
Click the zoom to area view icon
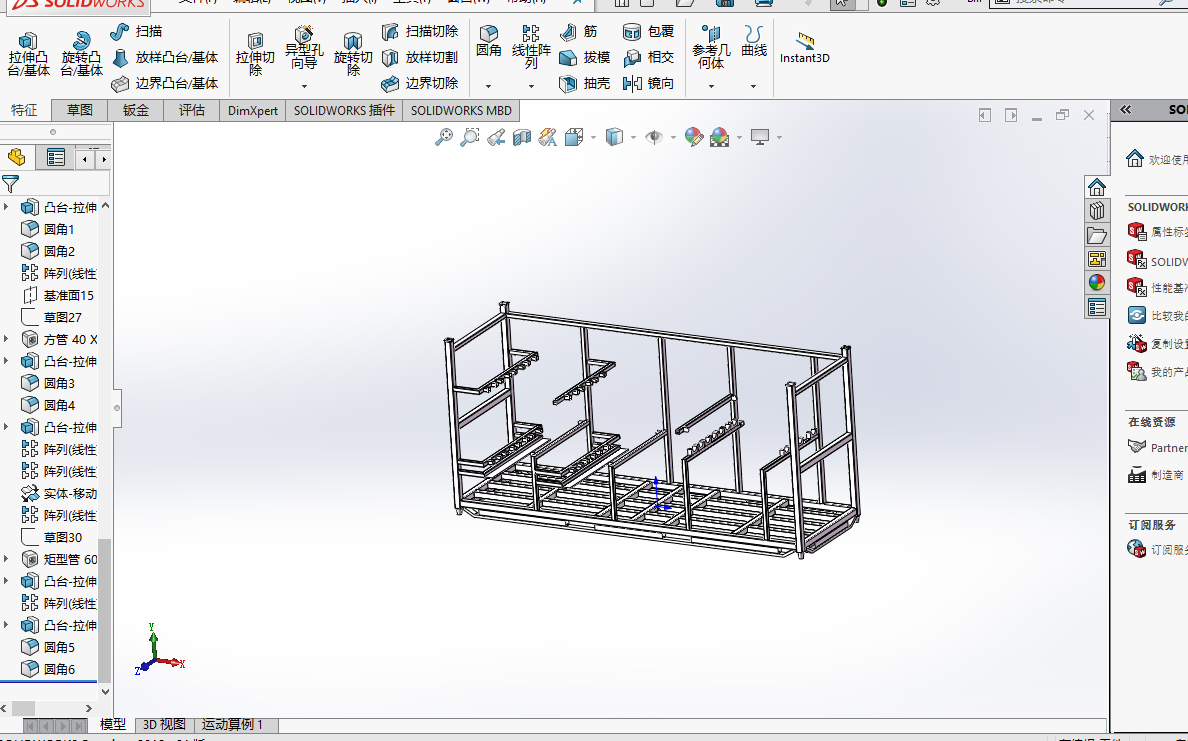tap(470, 137)
